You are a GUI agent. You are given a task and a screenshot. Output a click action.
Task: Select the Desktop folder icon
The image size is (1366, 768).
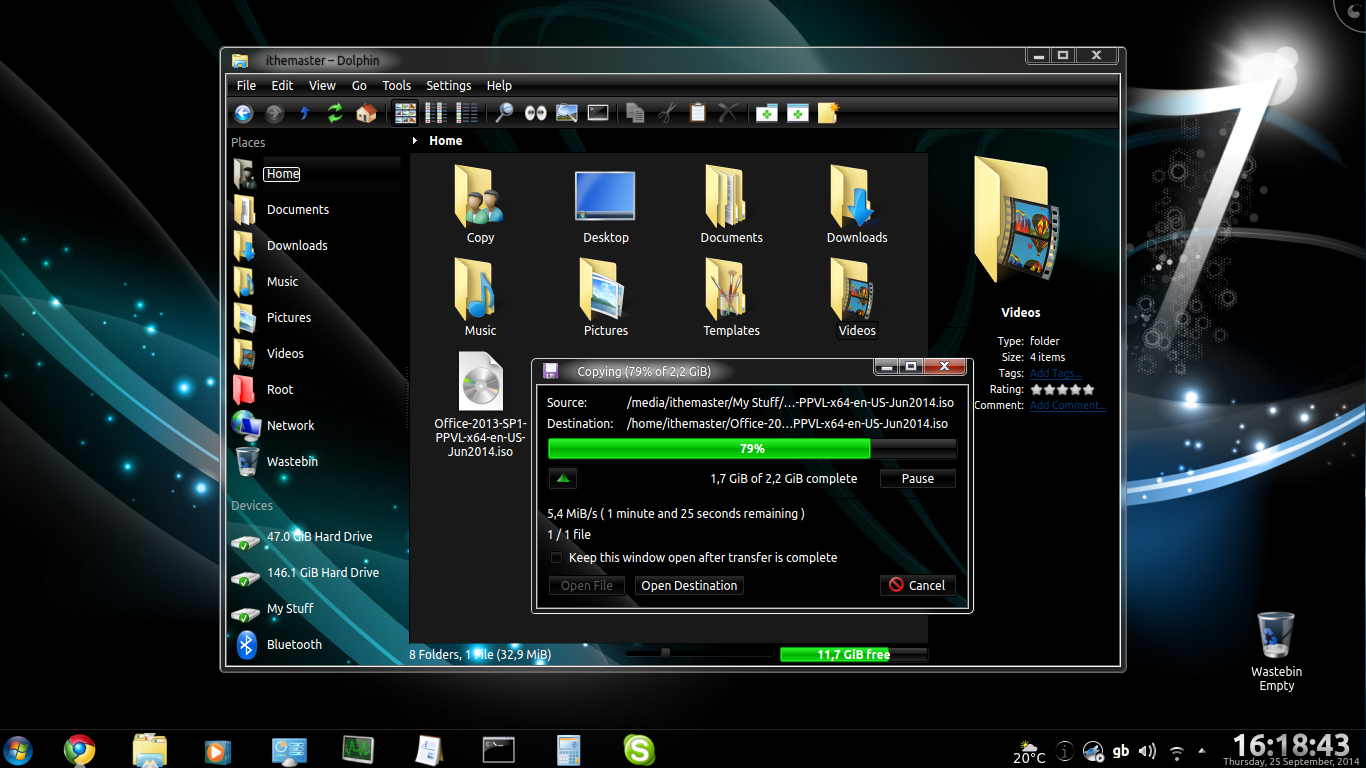pyautogui.click(x=606, y=197)
